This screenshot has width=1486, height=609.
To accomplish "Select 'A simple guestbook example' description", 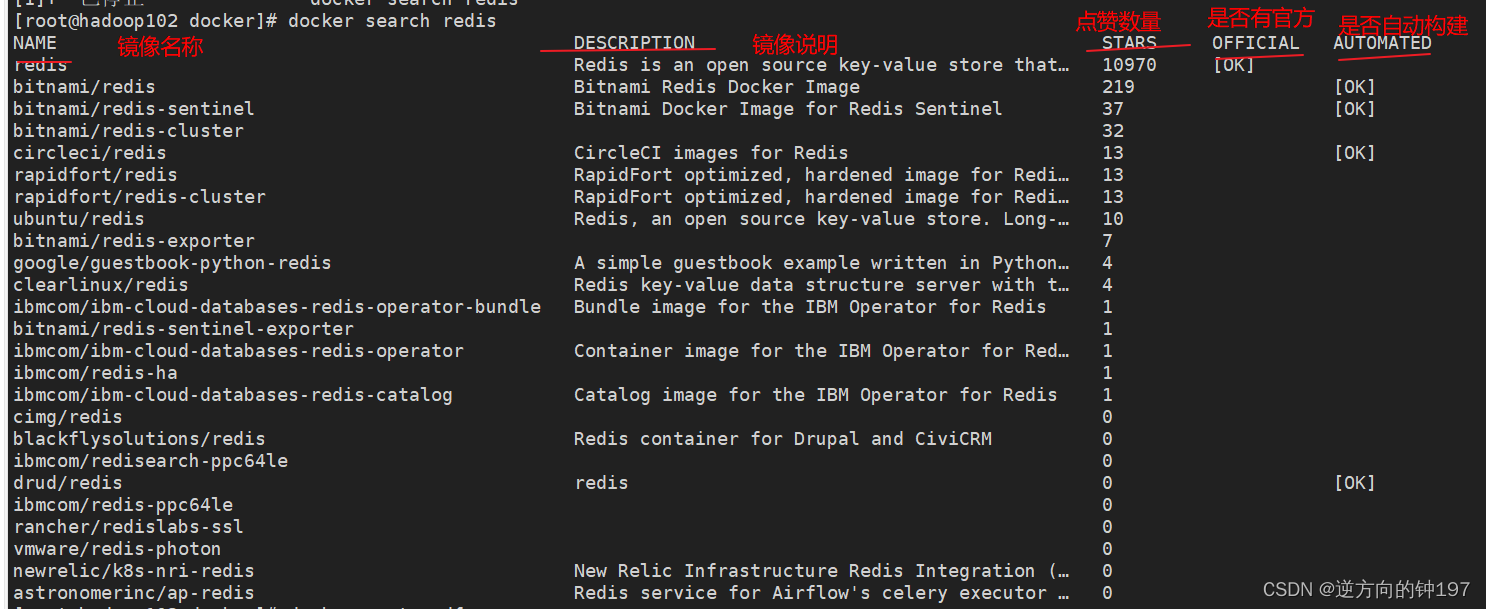I will point(822,263).
